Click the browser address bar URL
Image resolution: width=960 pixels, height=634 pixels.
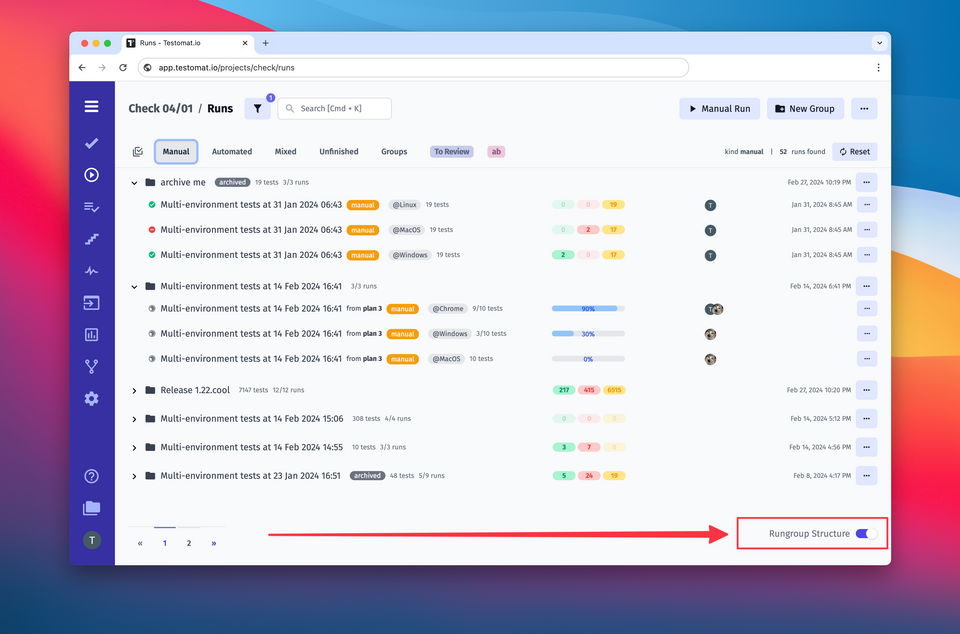413,67
